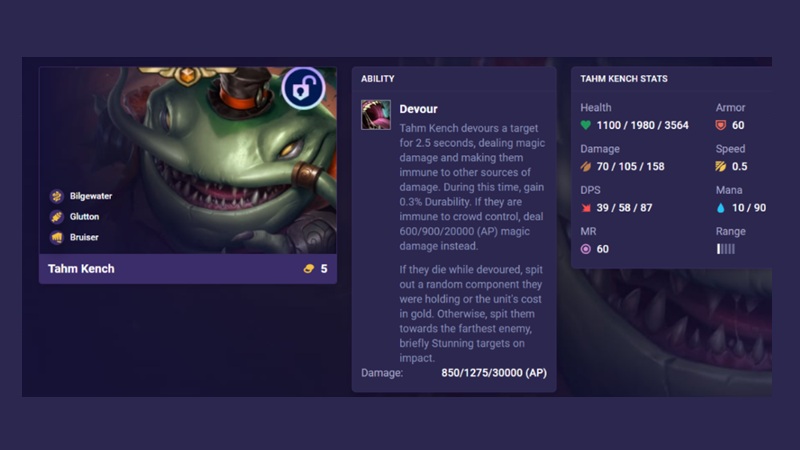
Task: Click the Bruiser trait icon
Action: pyautogui.click(x=57, y=237)
